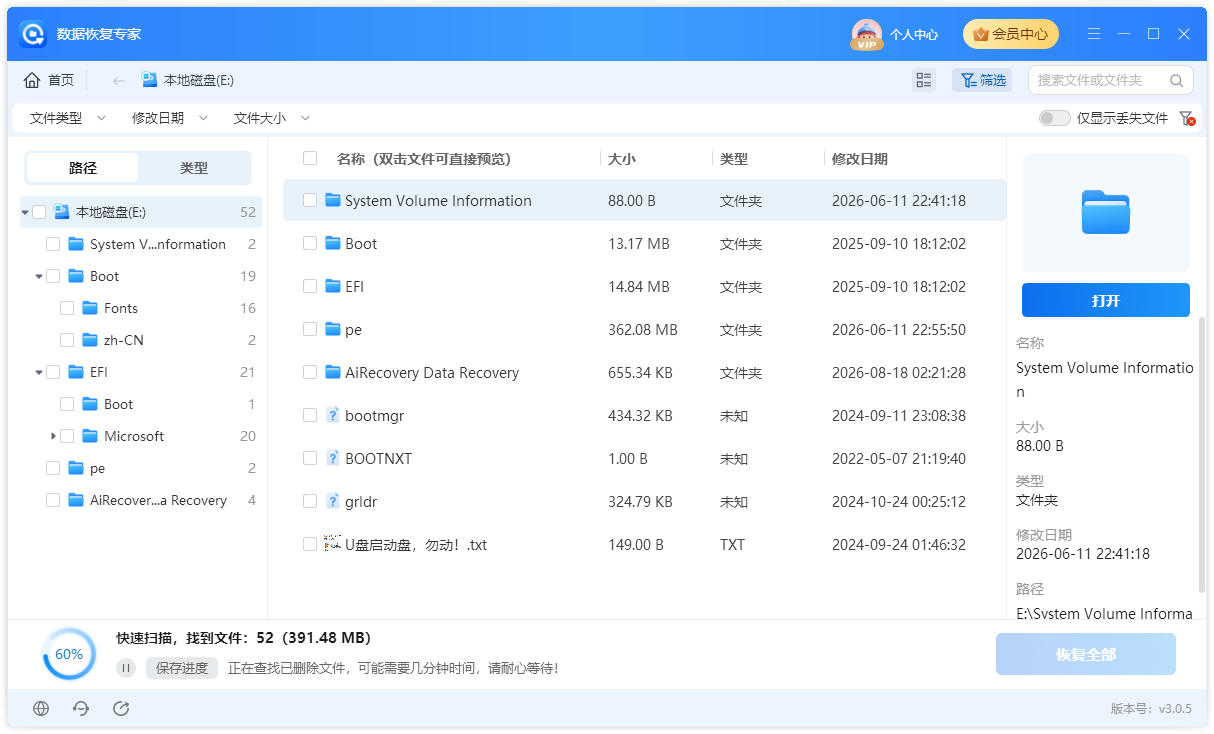The height and width of the screenshot is (734, 1214).
Task: Click the app logo icon
Action: (33, 34)
